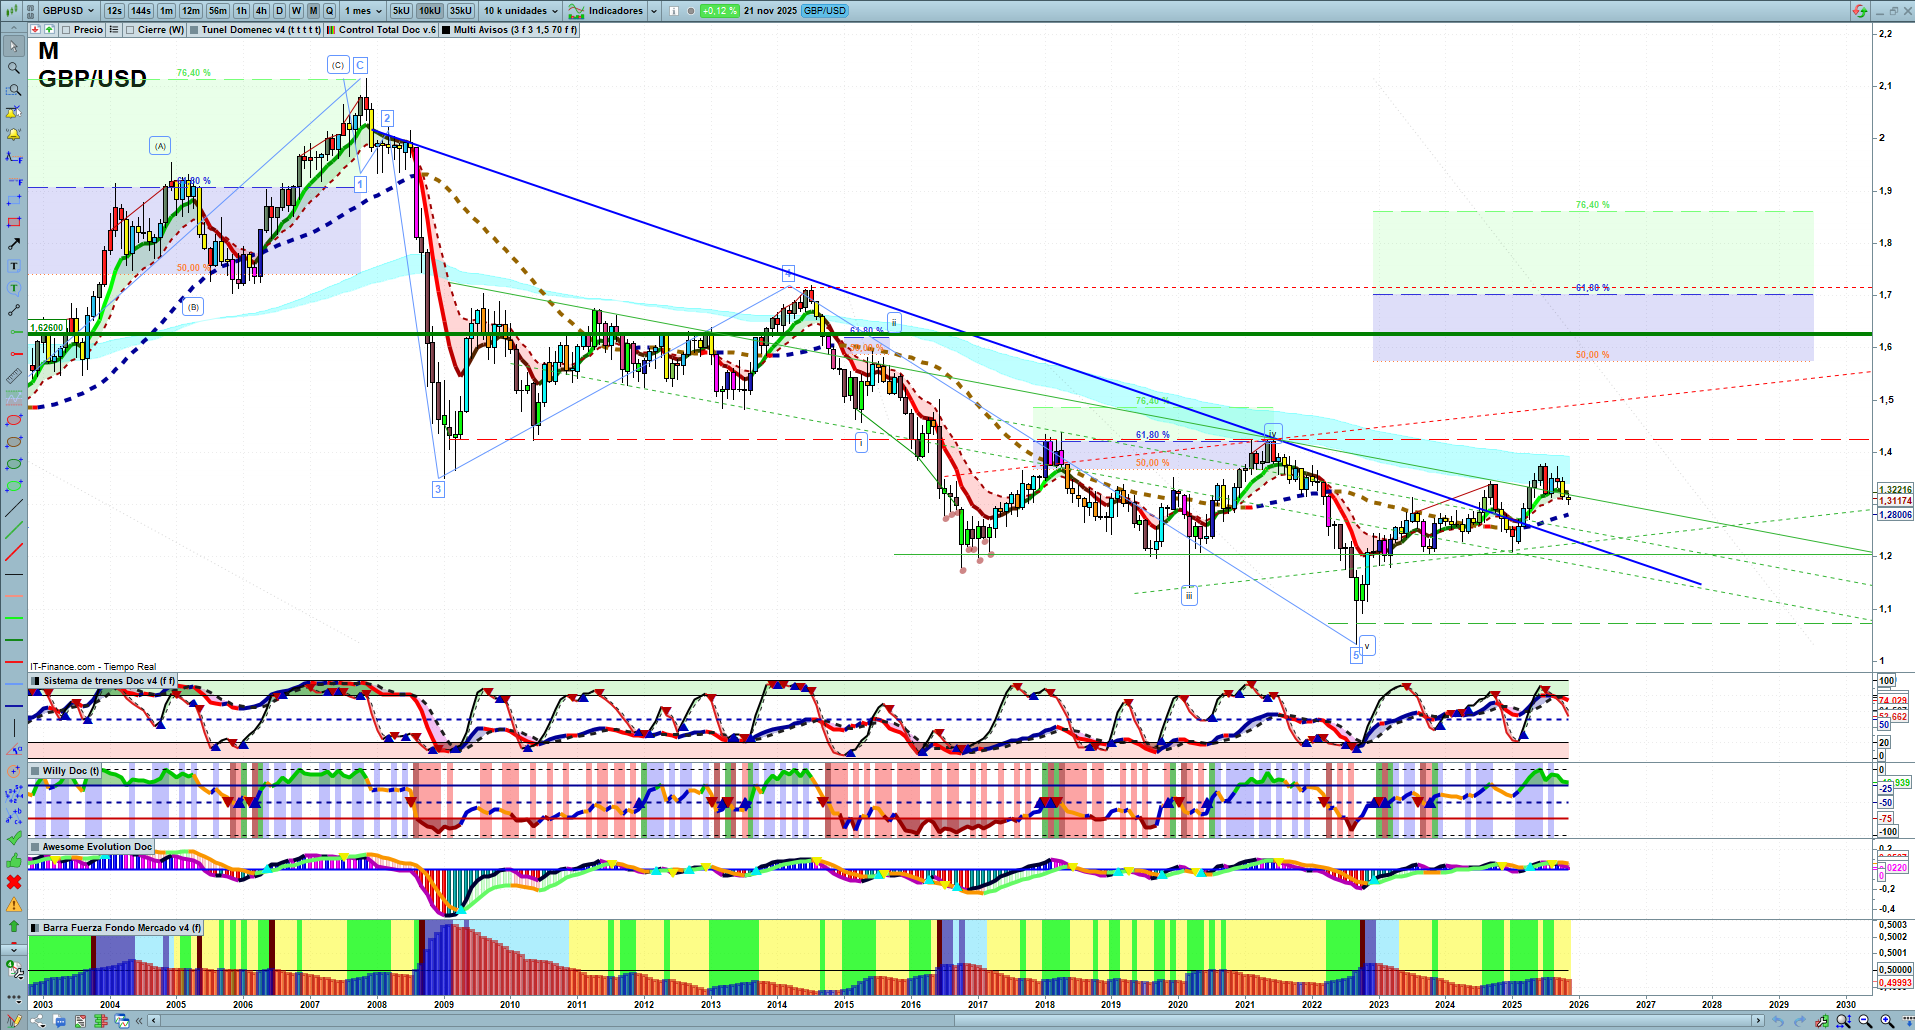Click the redo arrow at bottom right
This screenshot has height=1030, width=1915.
pos(1800,1021)
